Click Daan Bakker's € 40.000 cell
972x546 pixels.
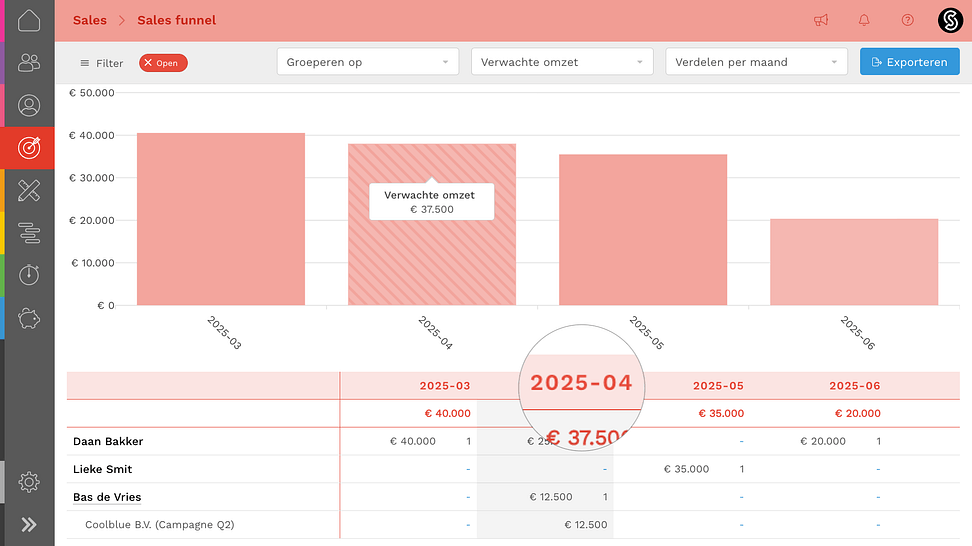tap(412, 441)
